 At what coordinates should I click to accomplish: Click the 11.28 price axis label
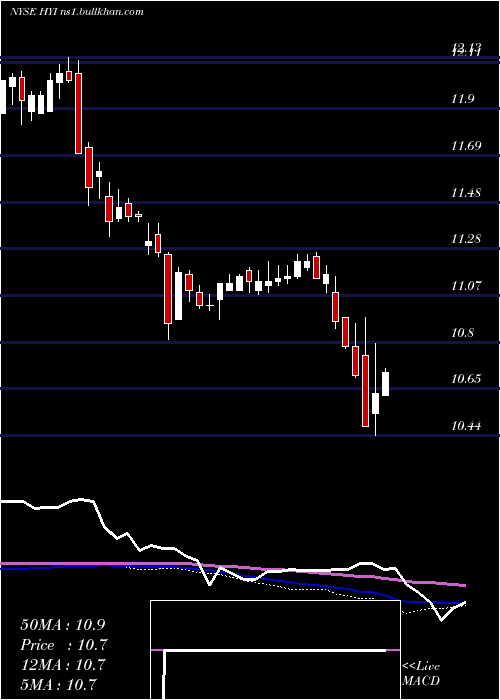click(x=466, y=239)
